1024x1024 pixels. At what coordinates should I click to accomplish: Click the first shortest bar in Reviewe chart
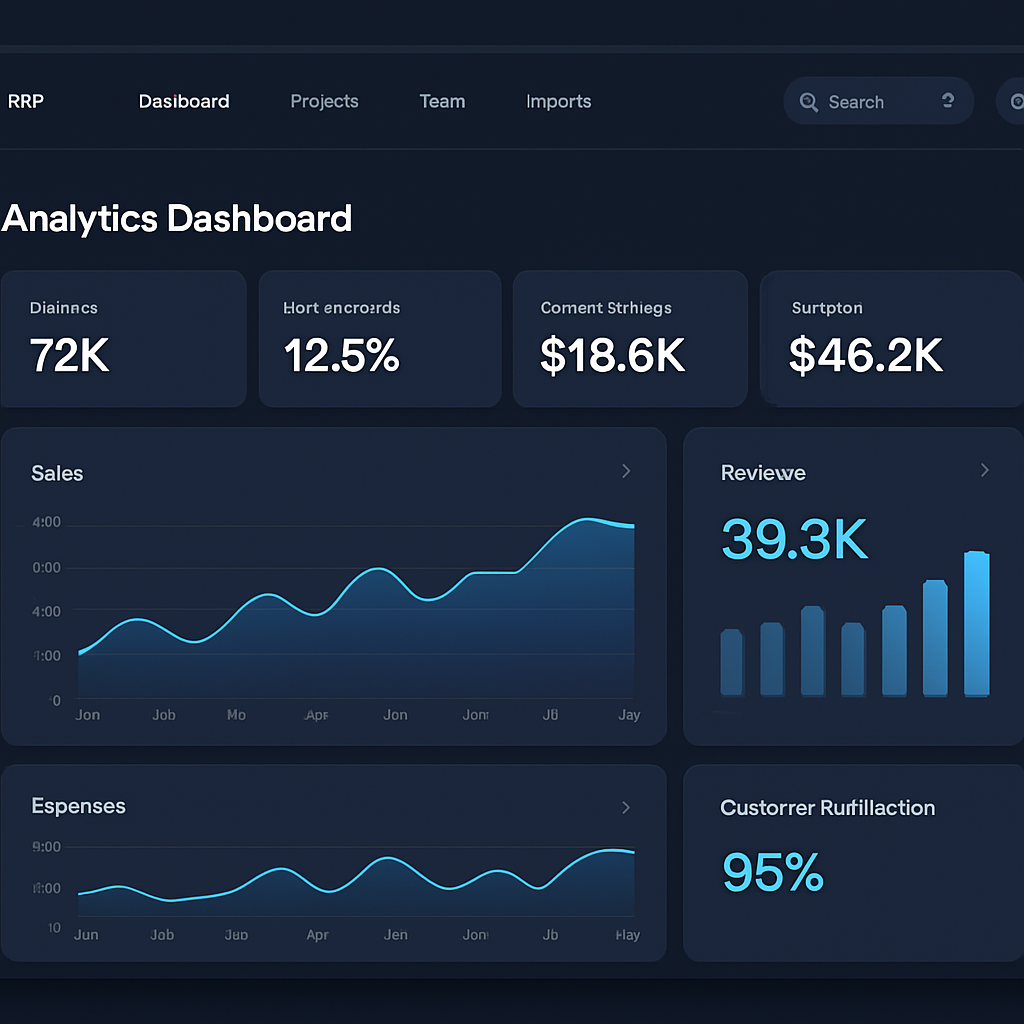(x=731, y=662)
